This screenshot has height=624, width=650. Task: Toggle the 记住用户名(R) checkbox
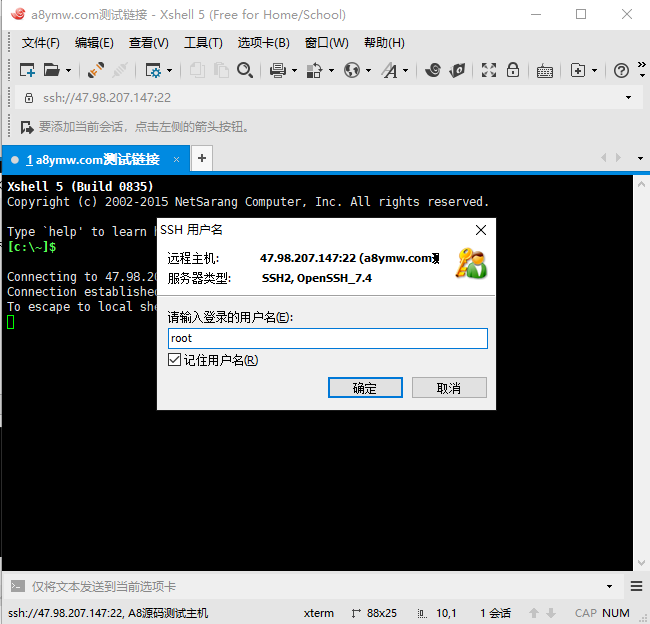(x=175, y=359)
